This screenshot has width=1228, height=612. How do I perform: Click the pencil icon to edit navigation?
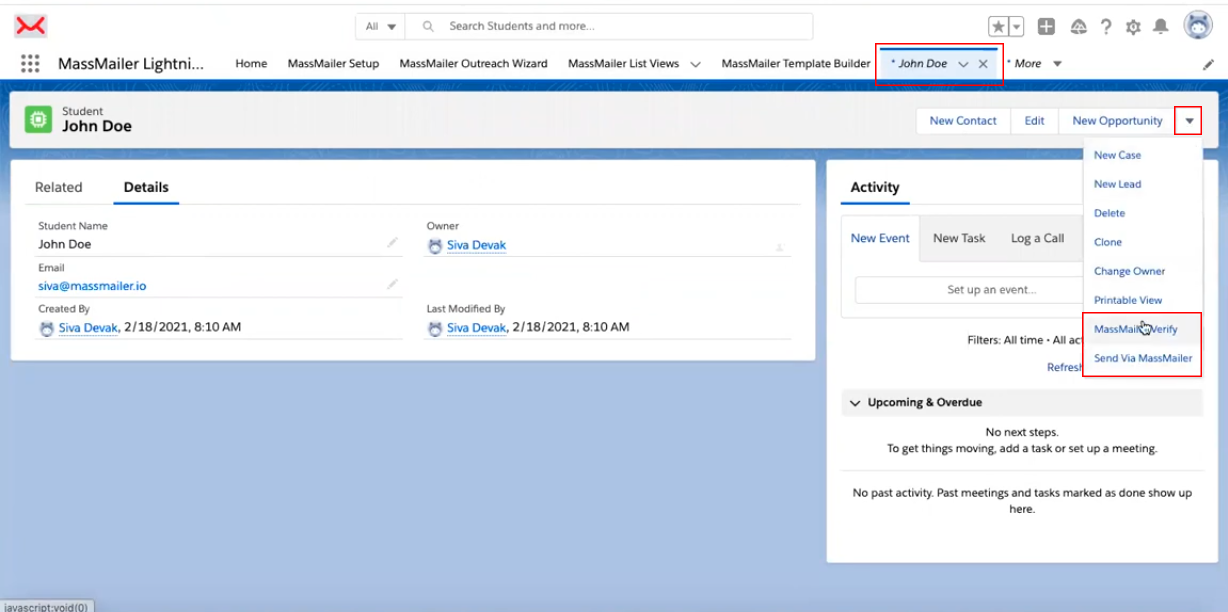coord(1208,64)
